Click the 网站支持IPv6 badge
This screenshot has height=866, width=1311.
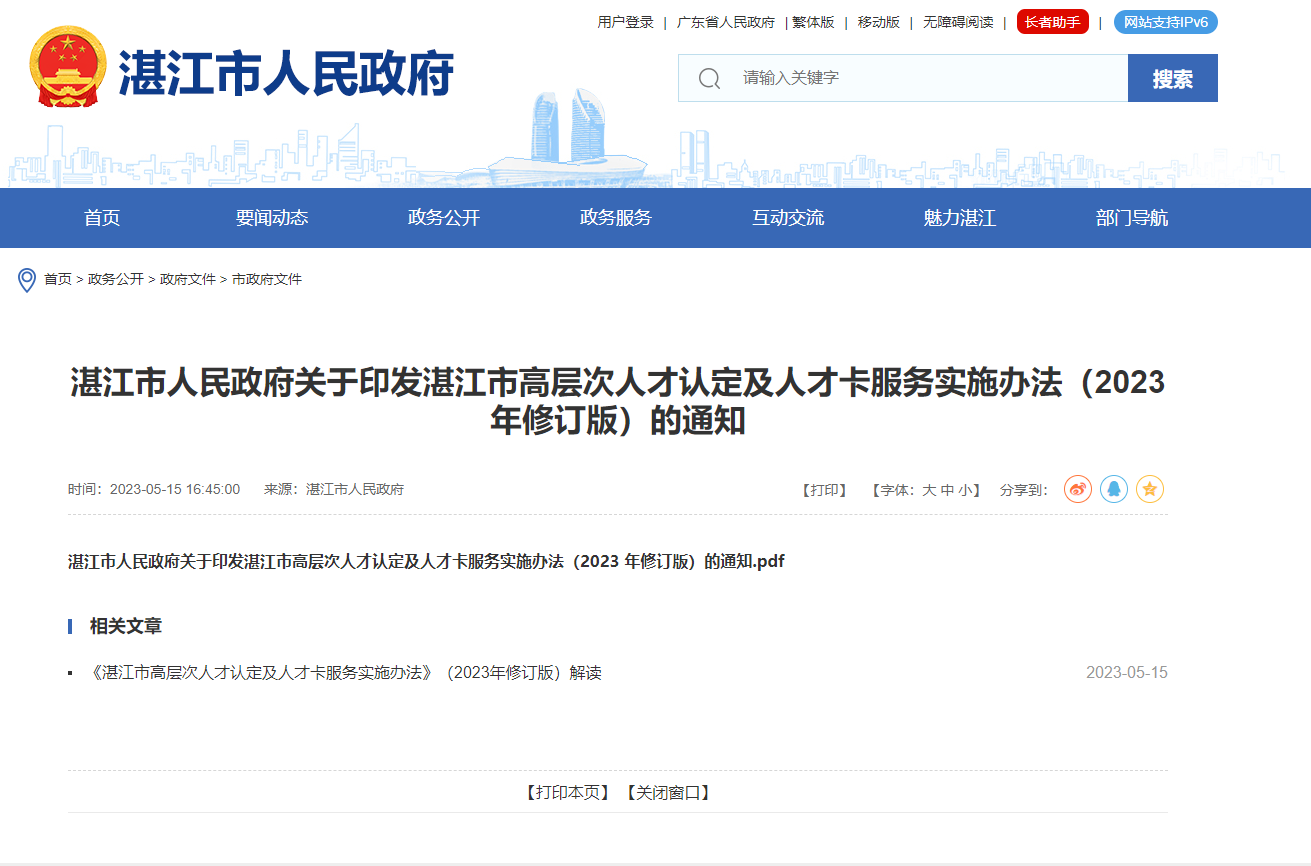coord(1165,21)
